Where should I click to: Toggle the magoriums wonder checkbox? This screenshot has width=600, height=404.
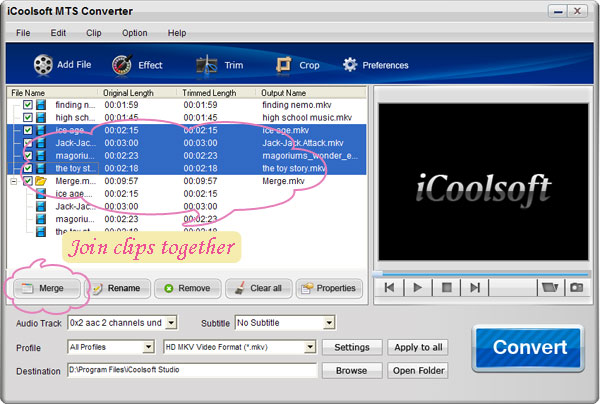(x=28, y=155)
